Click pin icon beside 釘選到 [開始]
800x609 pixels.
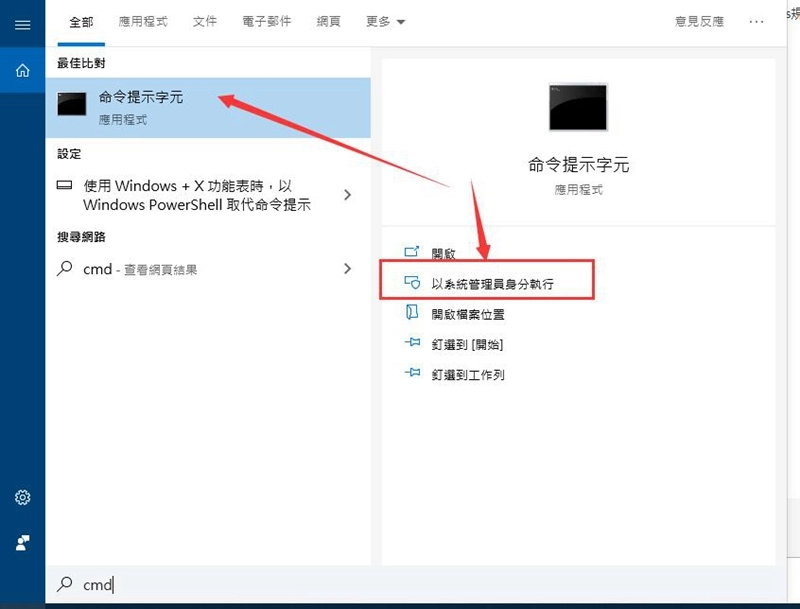tap(412, 343)
